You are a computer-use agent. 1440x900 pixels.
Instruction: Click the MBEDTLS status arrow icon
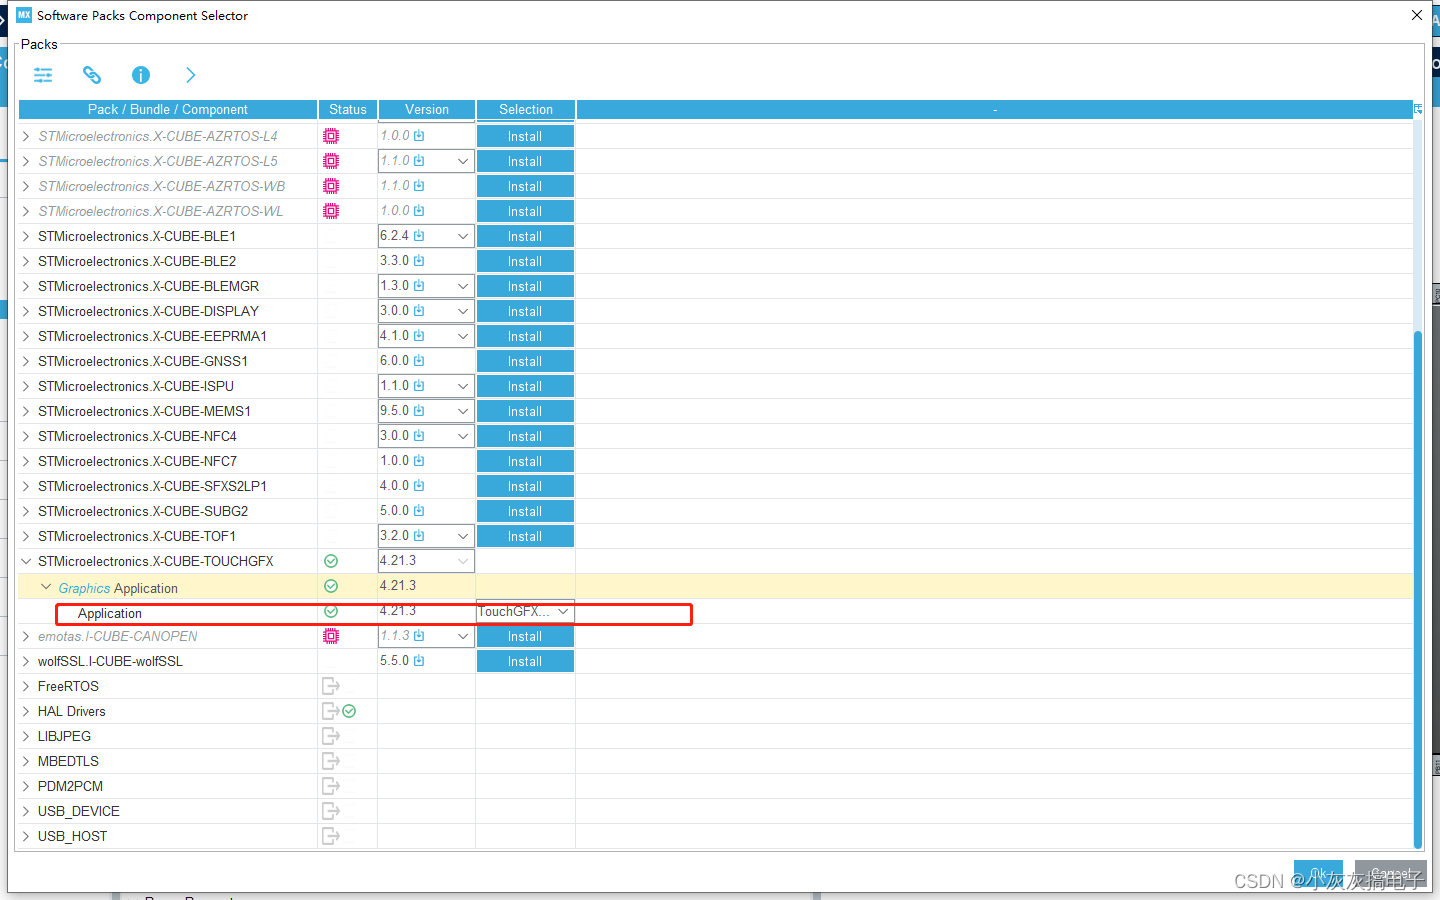[331, 761]
